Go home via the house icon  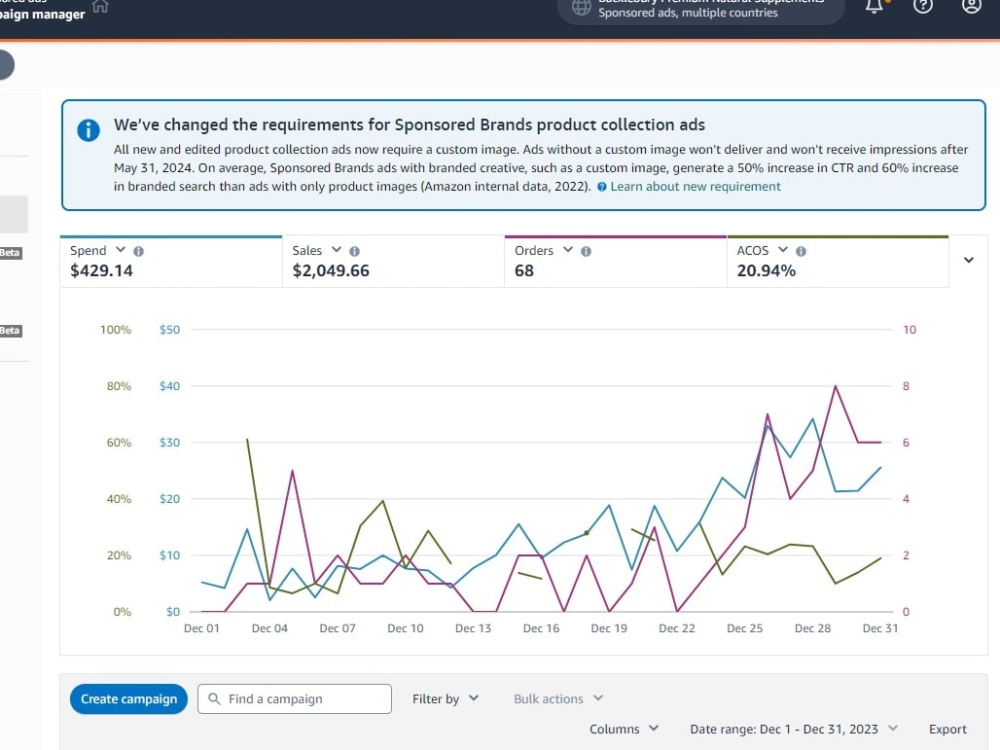100,6
